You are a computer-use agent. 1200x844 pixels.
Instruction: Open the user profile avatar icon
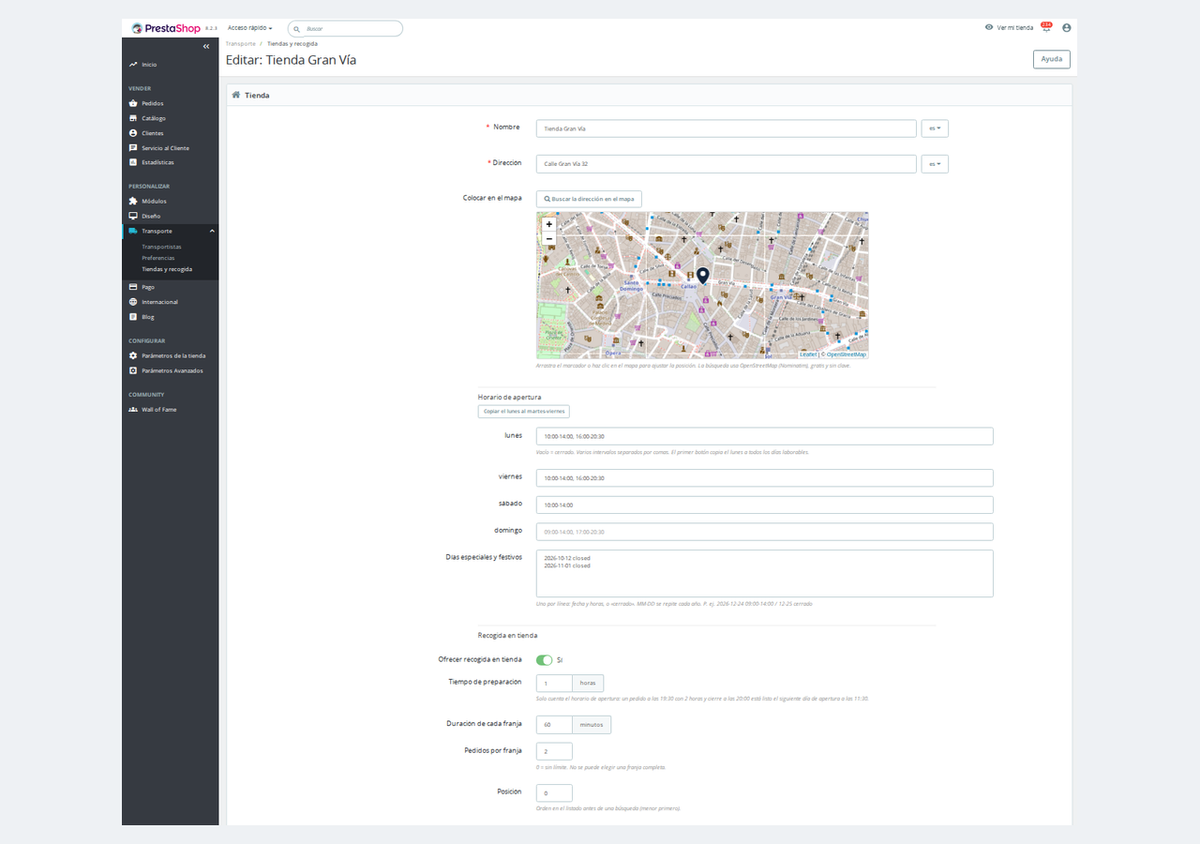pyautogui.click(x=1066, y=28)
